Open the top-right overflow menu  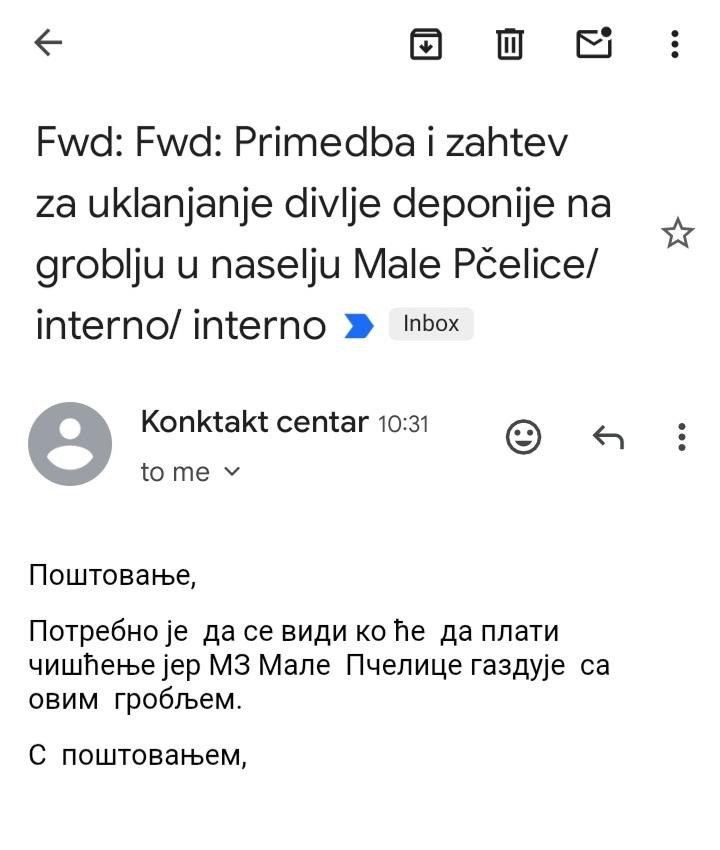675,43
